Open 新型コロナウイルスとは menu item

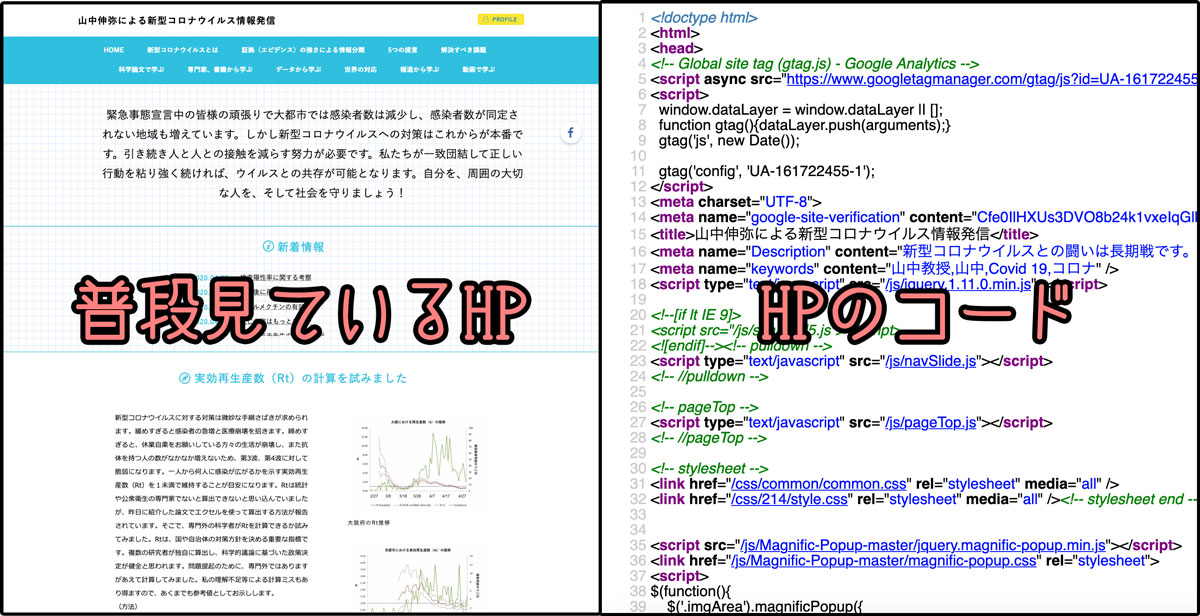[x=182, y=49]
